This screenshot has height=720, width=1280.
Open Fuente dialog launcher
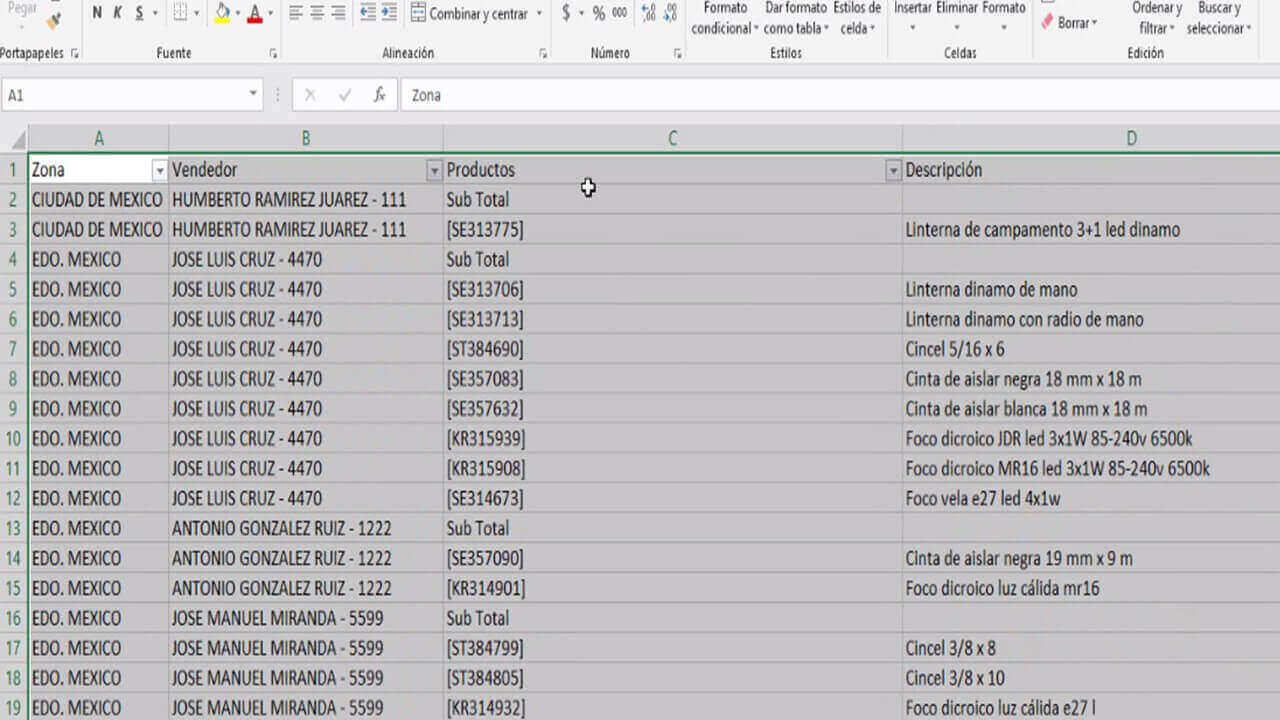(x=273, y=53)
